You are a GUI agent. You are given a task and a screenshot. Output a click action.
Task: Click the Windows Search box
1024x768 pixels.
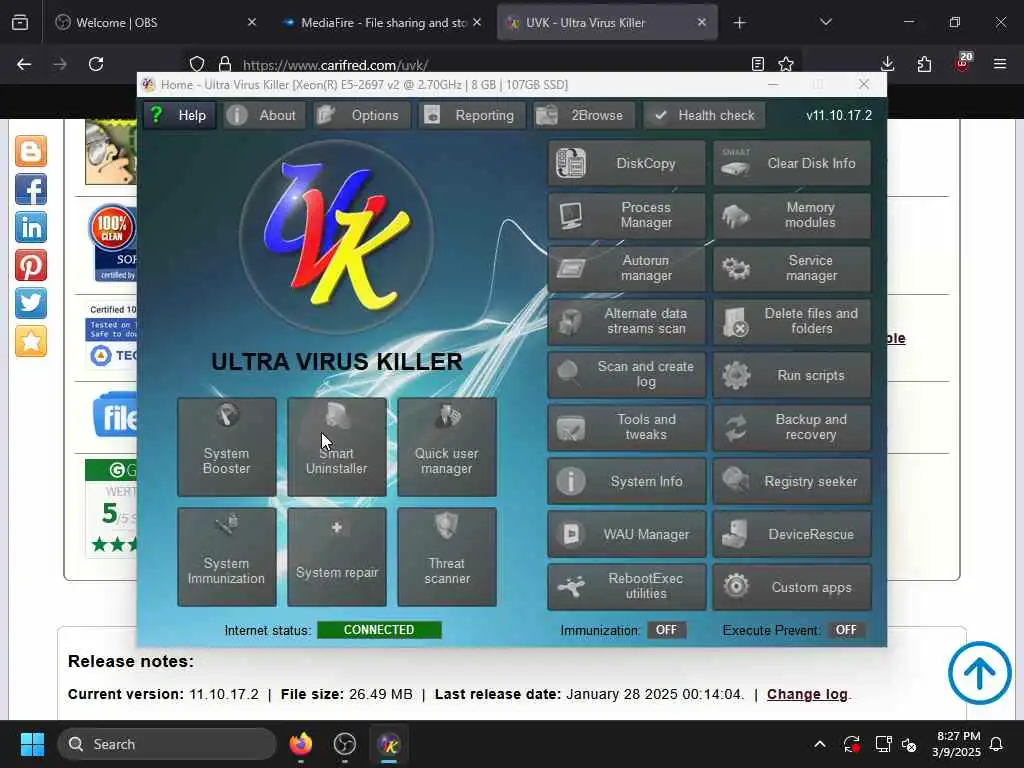pos(167,744)
